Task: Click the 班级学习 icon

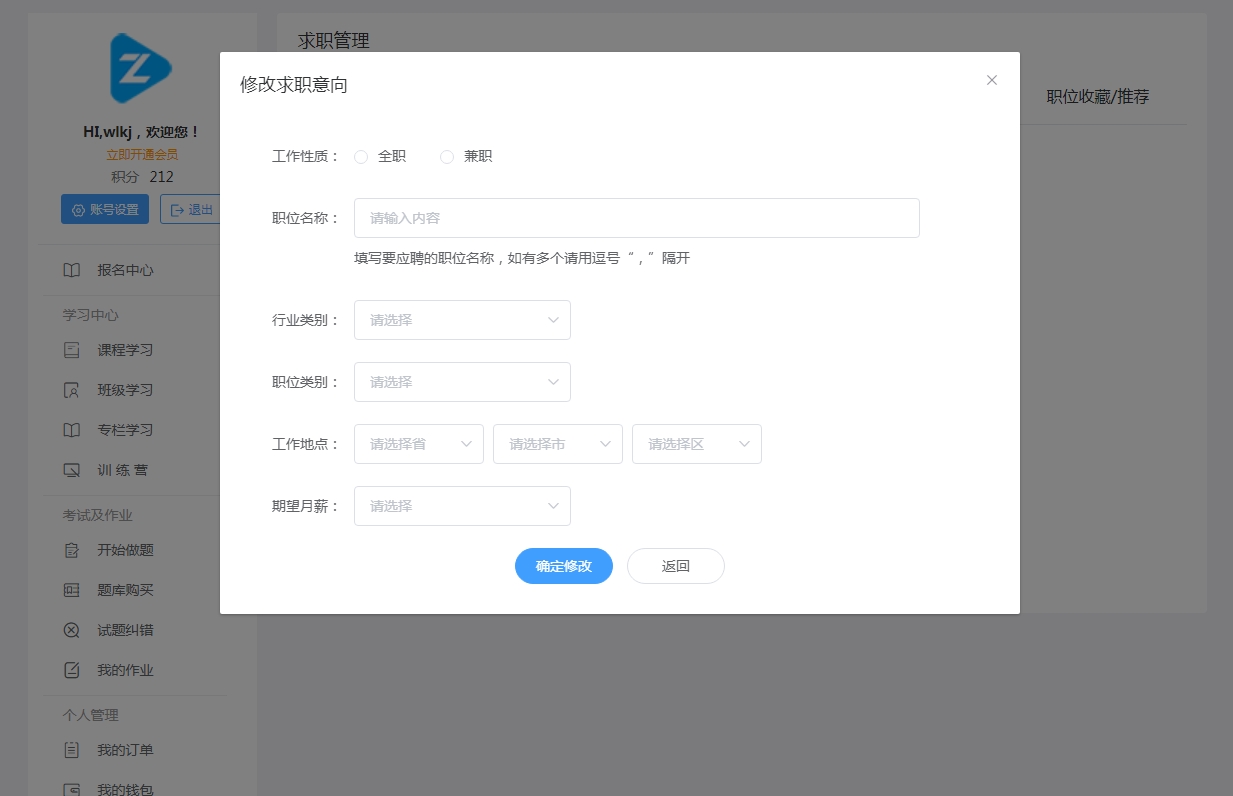Action: tap(71, 390)
